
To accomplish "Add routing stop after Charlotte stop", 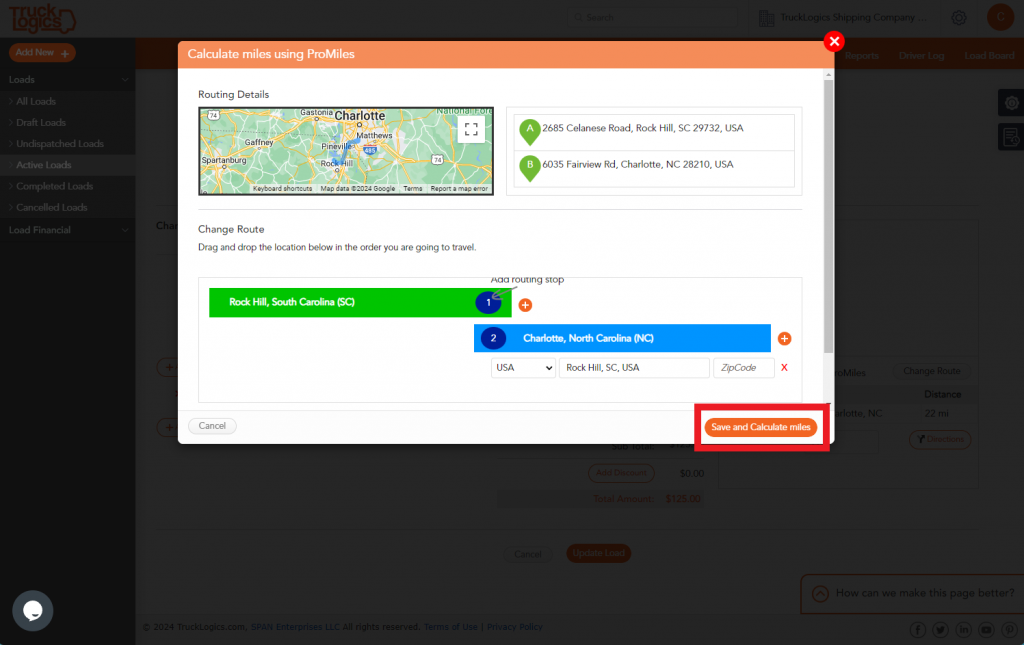I will click(784, 338).
